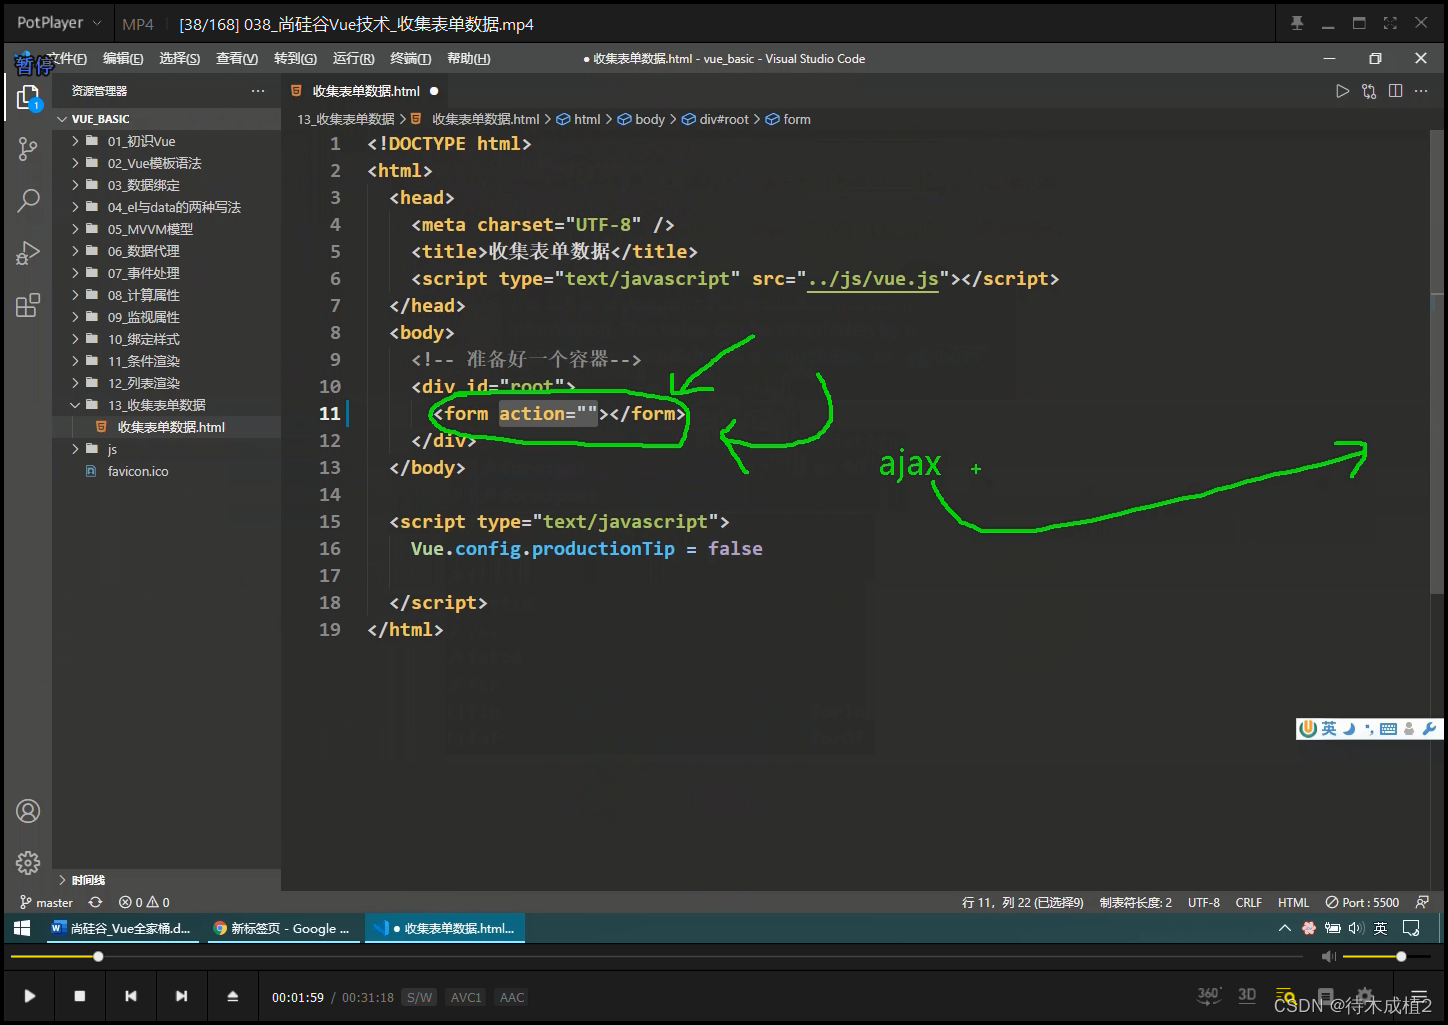Split the editor to the right
The height and width of the screenshot is (1025, 1448).
1395,91
